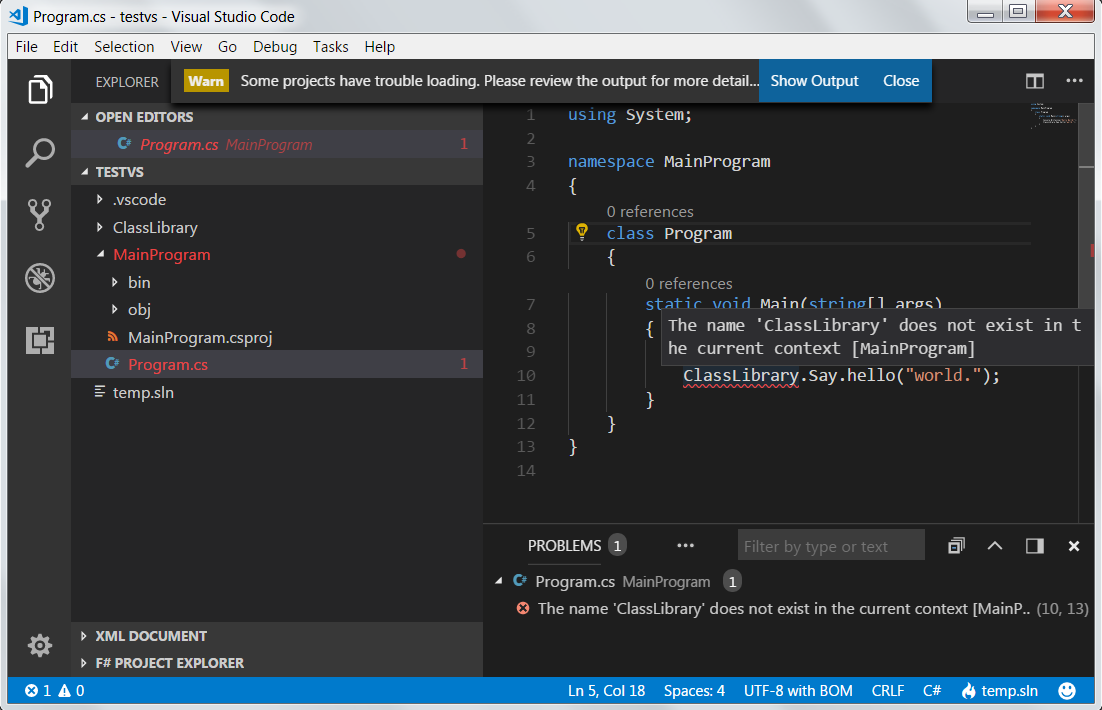Close the Problems panel
Image resolution: width=1102 pixels, height=710 pixels.
click(x=1074, y=546)
